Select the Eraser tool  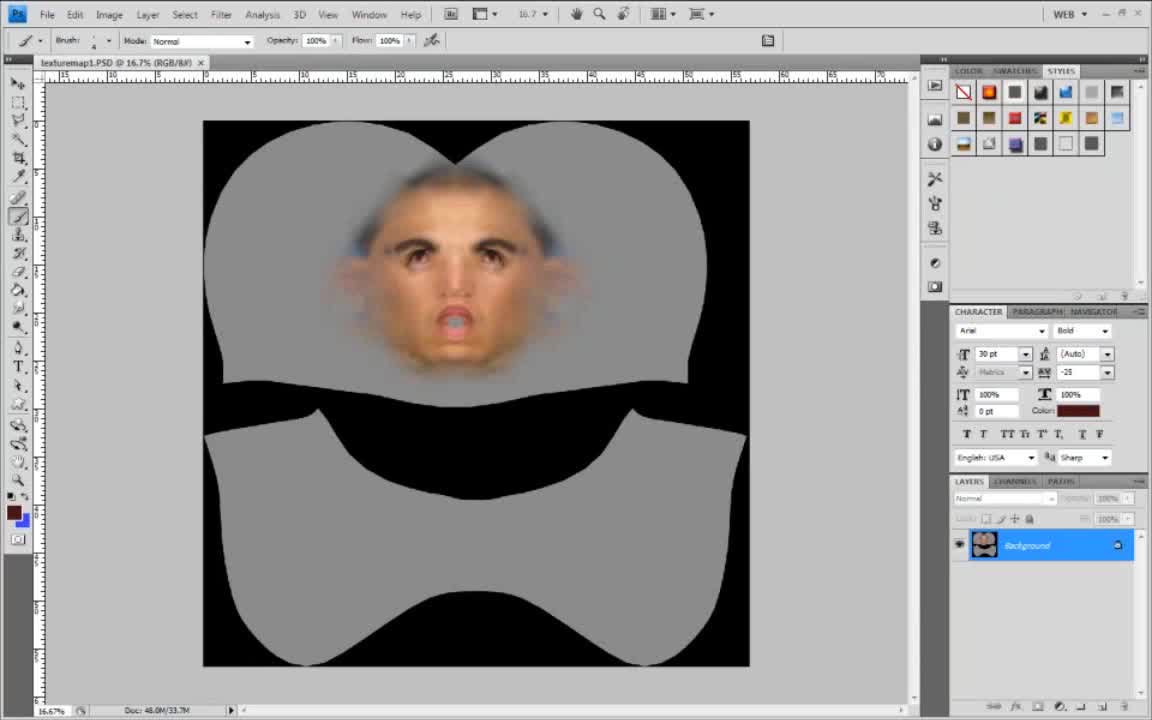tap(18, 272)
